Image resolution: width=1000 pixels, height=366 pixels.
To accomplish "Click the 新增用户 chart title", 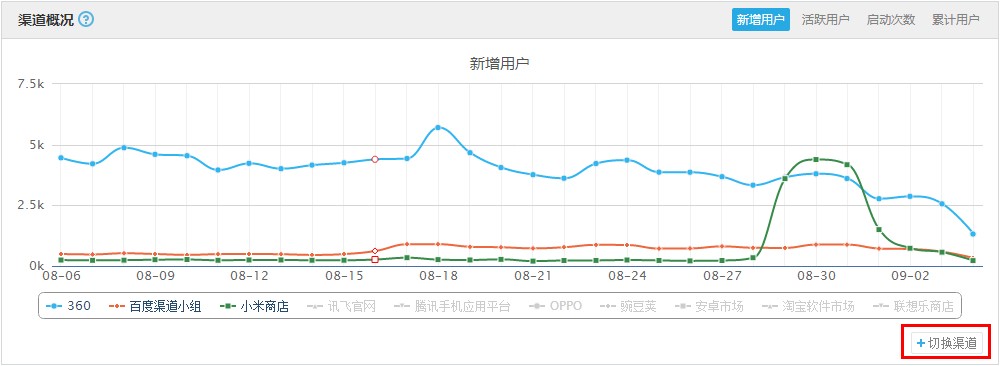I will [x=499, y=64].
